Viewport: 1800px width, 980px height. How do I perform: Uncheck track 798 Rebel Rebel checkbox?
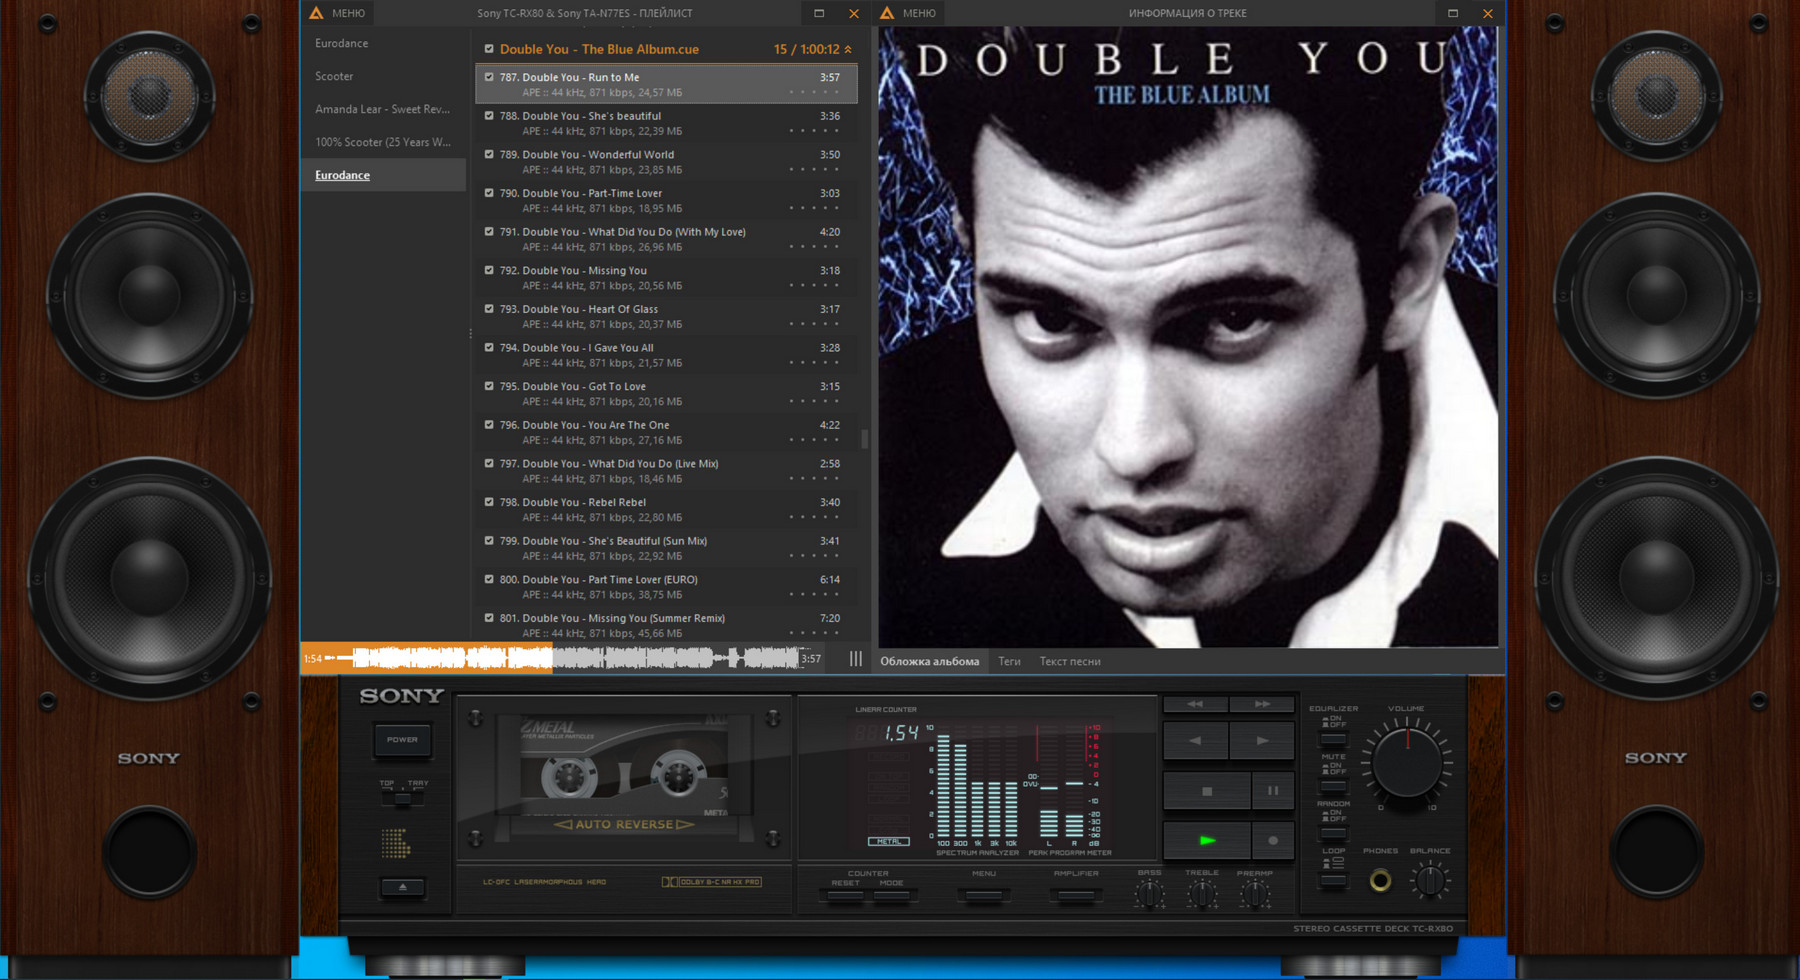(x=489, y=502)
